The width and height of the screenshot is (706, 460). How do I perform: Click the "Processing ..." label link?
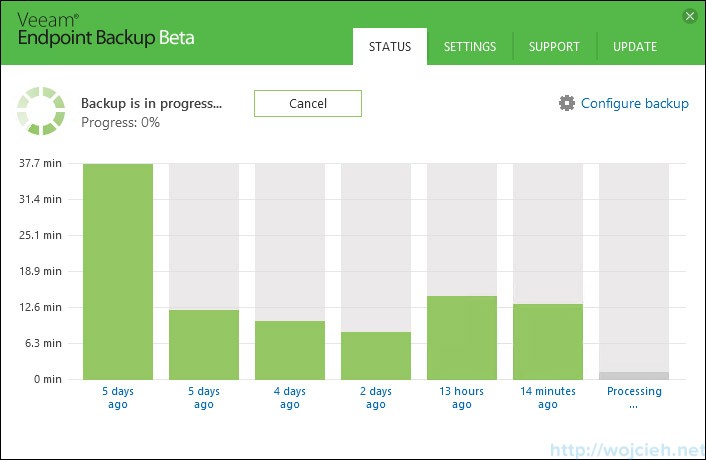pos(634,398)
